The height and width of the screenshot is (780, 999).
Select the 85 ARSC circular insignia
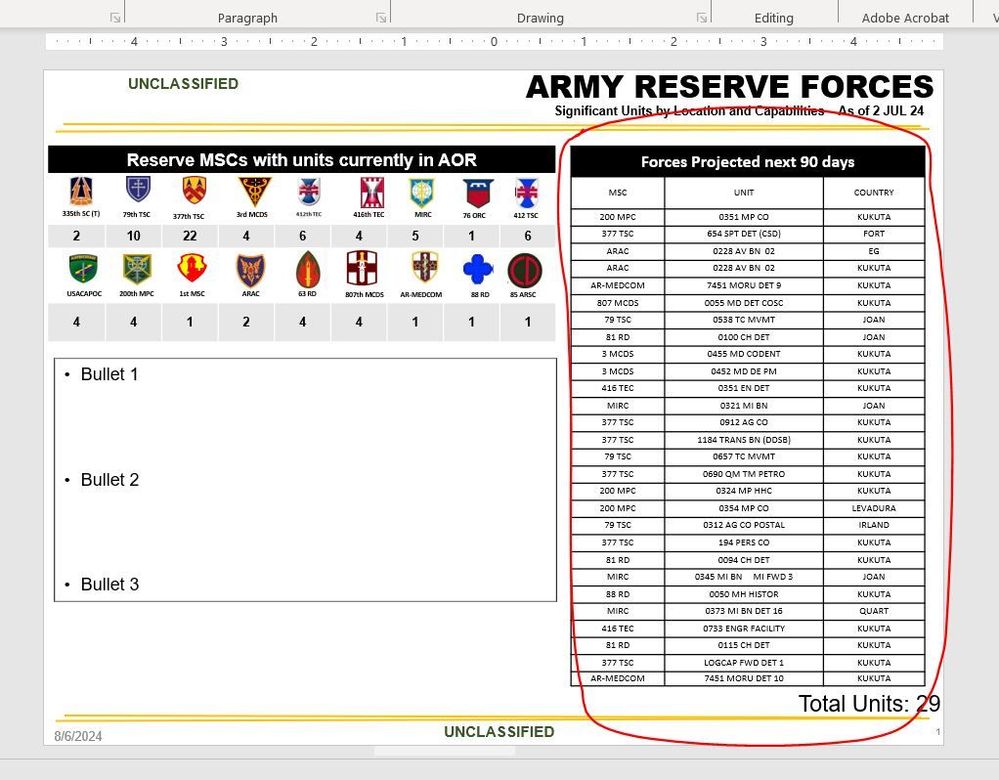524,271
